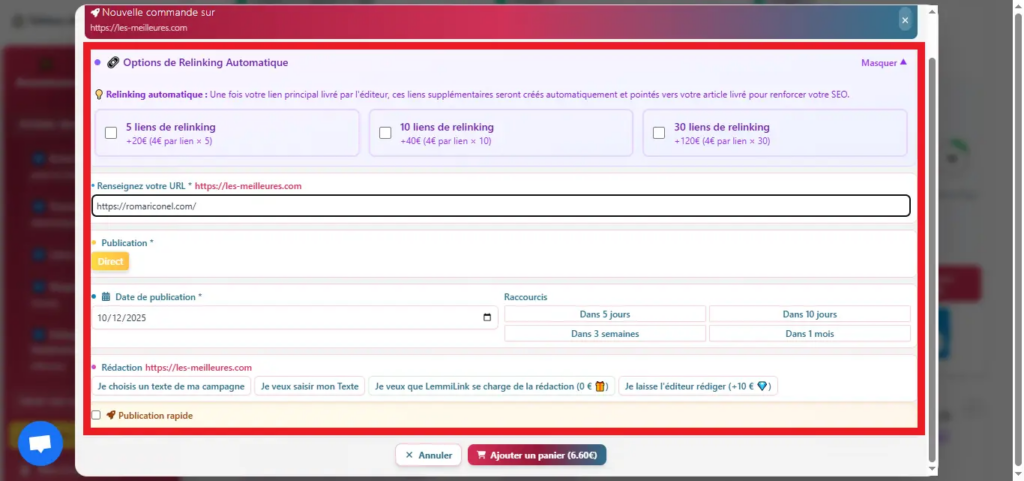This screenshot has width=1024, height=481.
Task: Click the dialog scrollbar down arrow
Action: click(932, 469)
